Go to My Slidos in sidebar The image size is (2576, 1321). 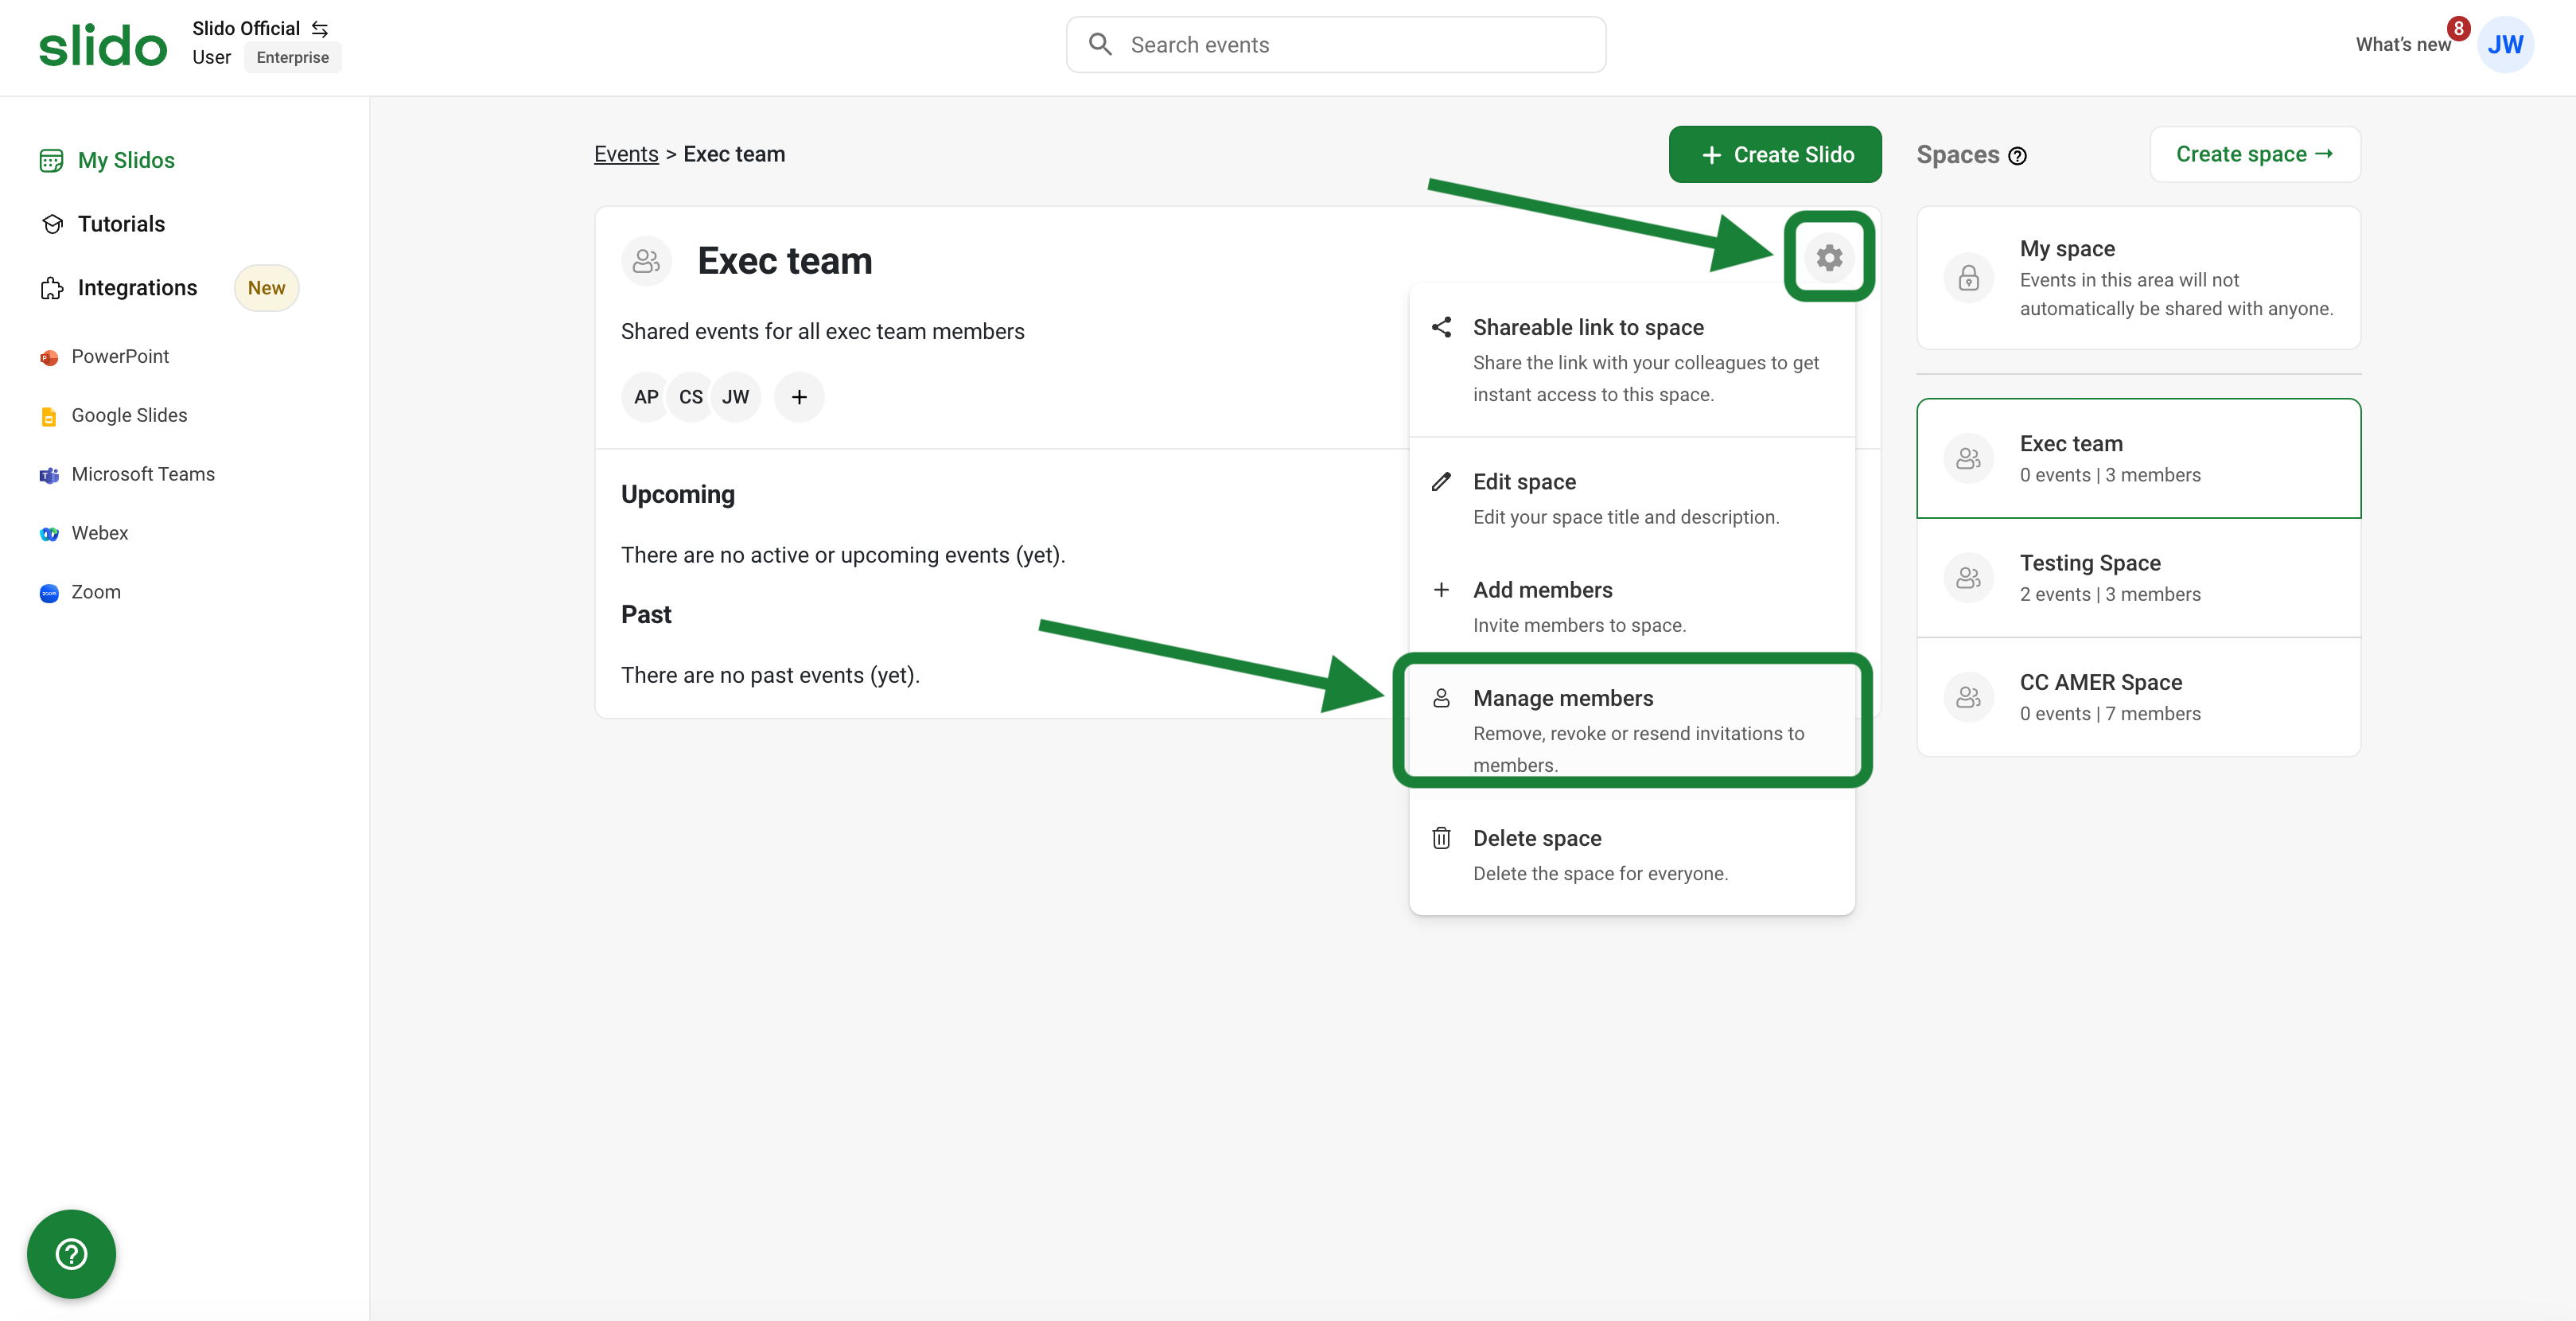(126, 160)
